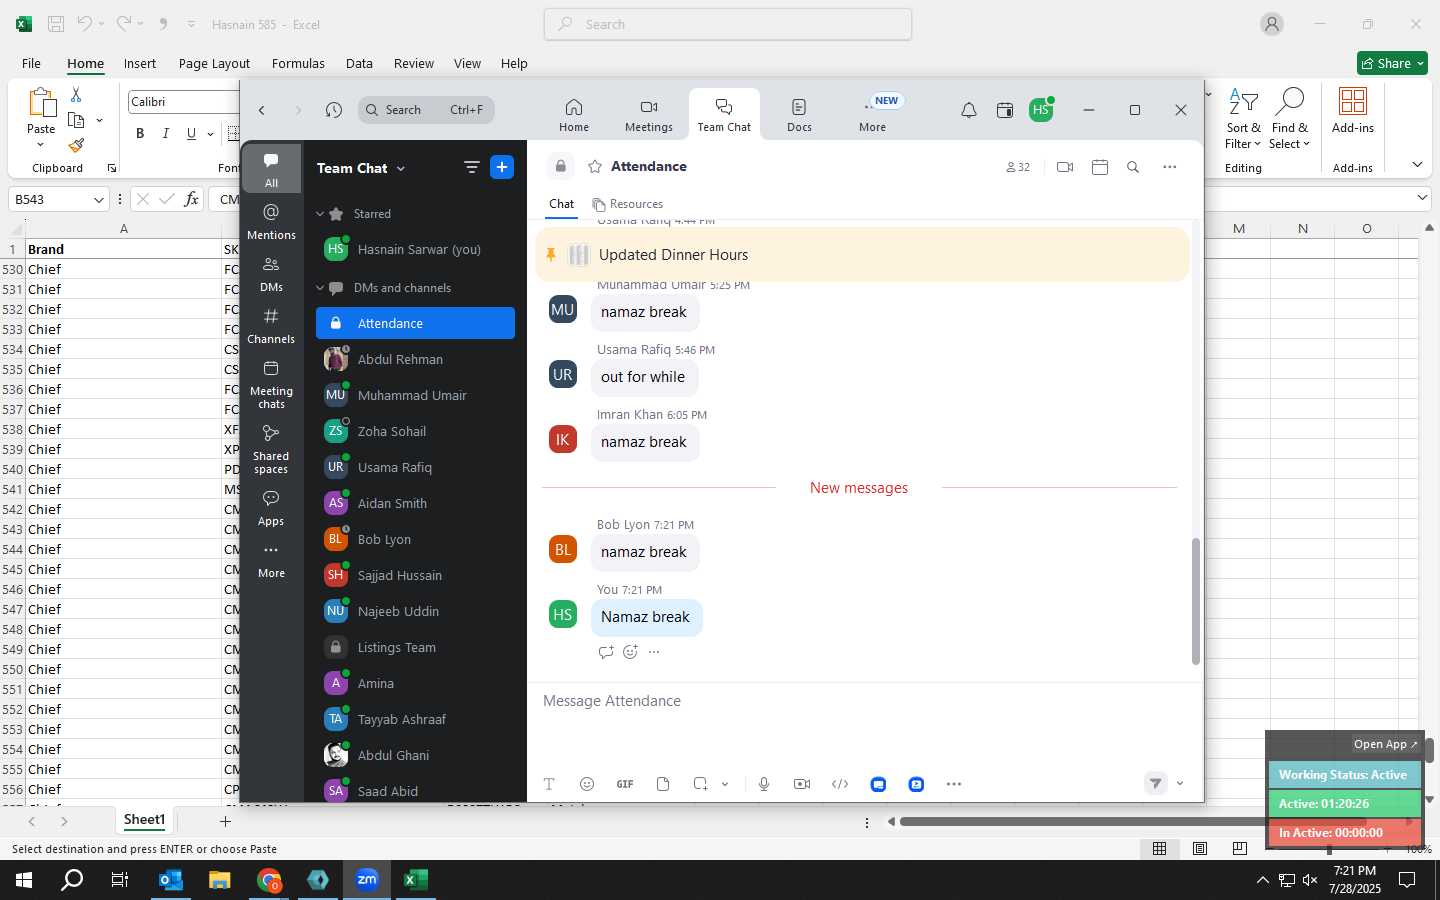Open the history clock icon in Zoom
The image size is (1440, 900).
334,110
